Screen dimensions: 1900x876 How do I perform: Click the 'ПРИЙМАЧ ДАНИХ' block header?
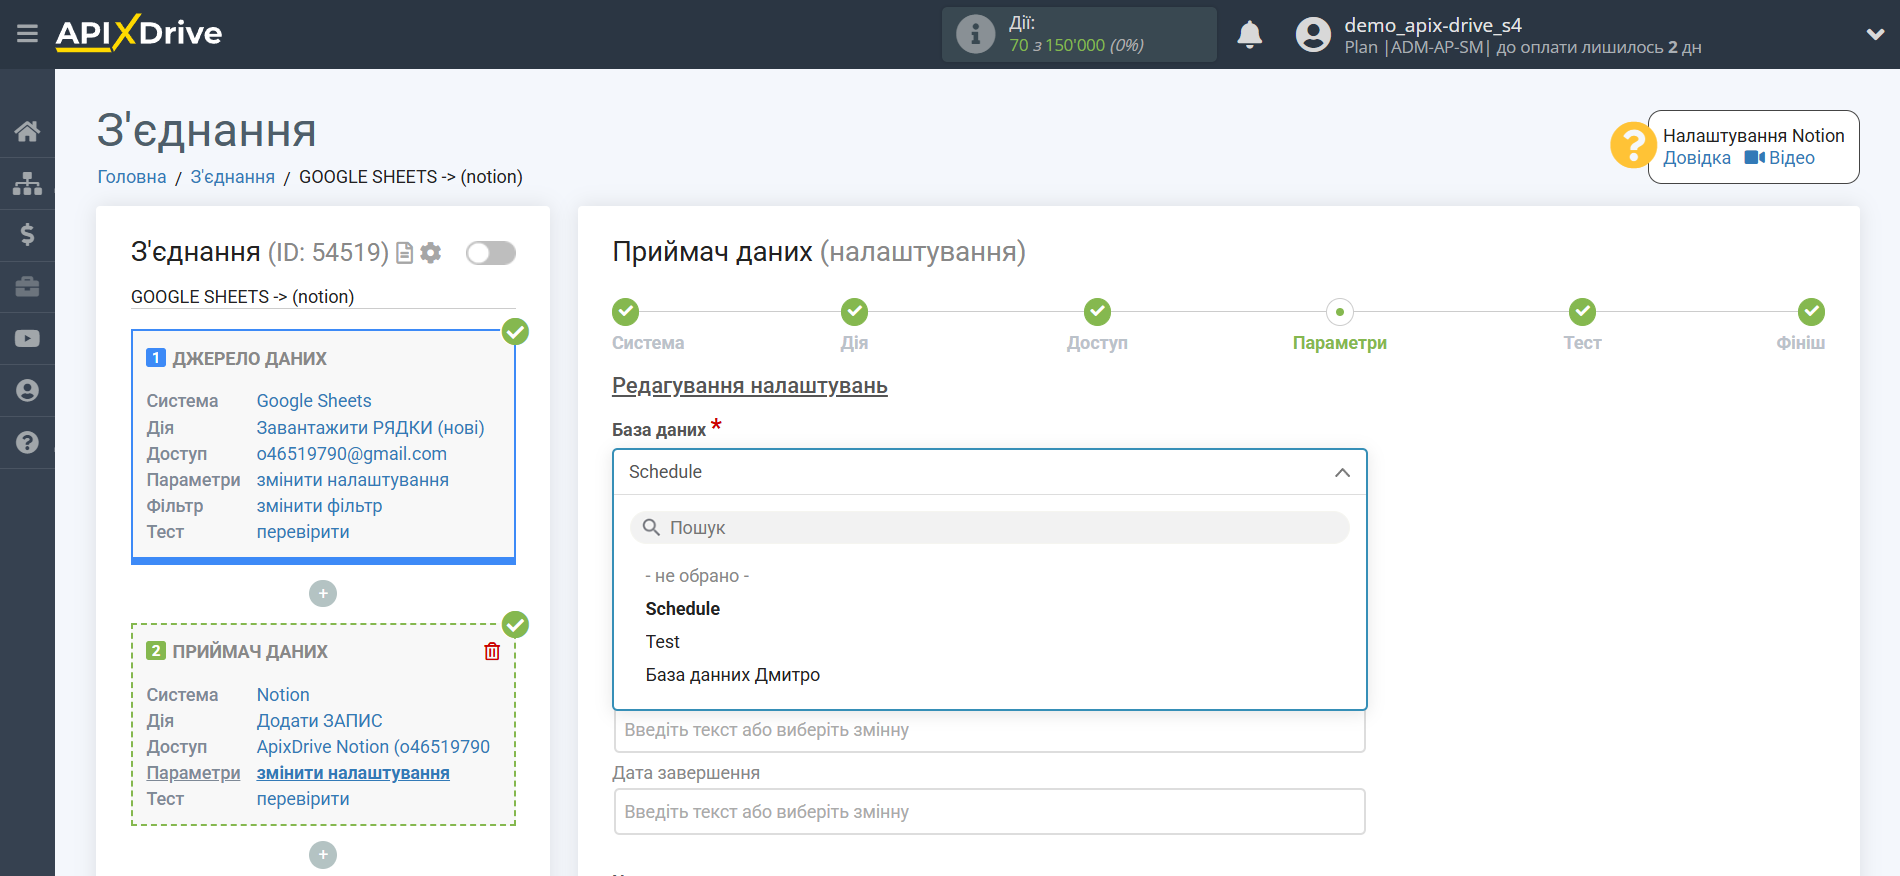coord(250,652)
